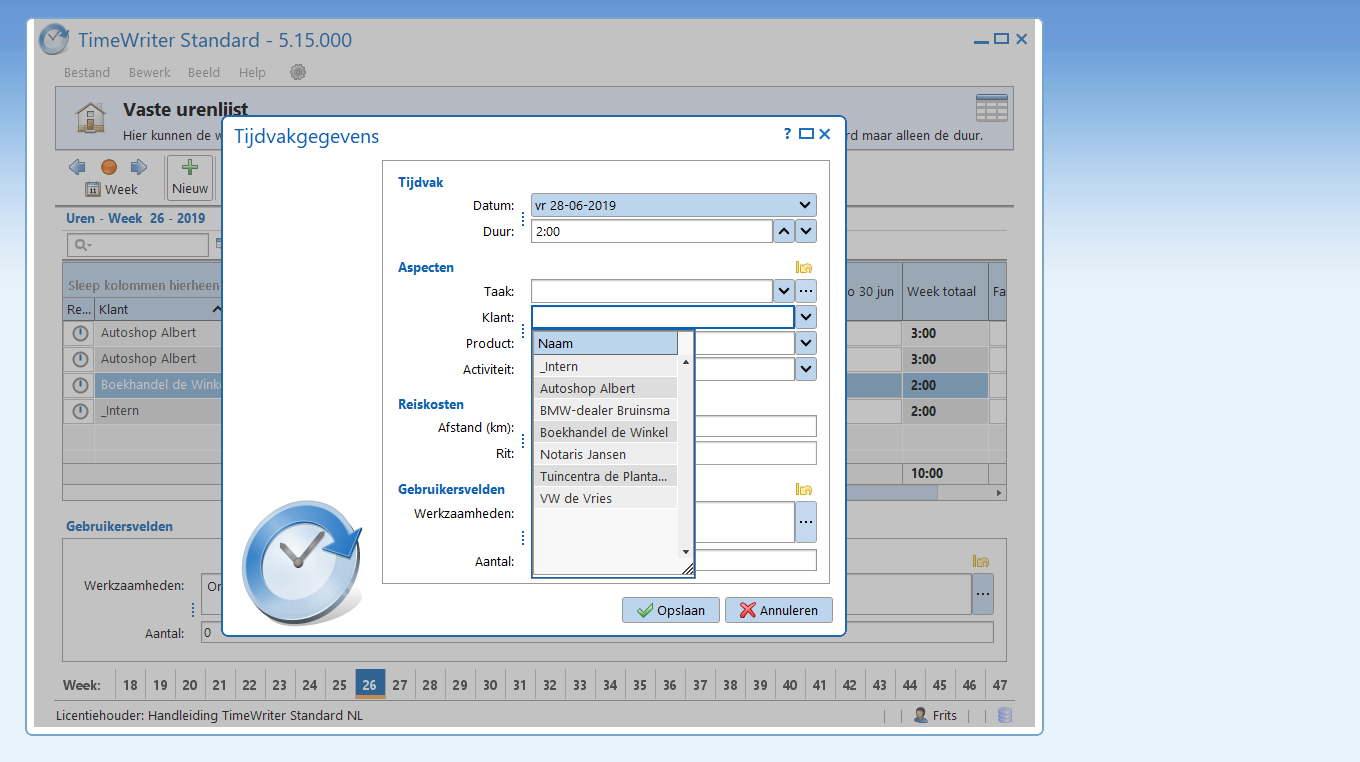The height and width of the screenshot is (762, 1360).
Task: Open the Bewerk menu
Action: 150,72
